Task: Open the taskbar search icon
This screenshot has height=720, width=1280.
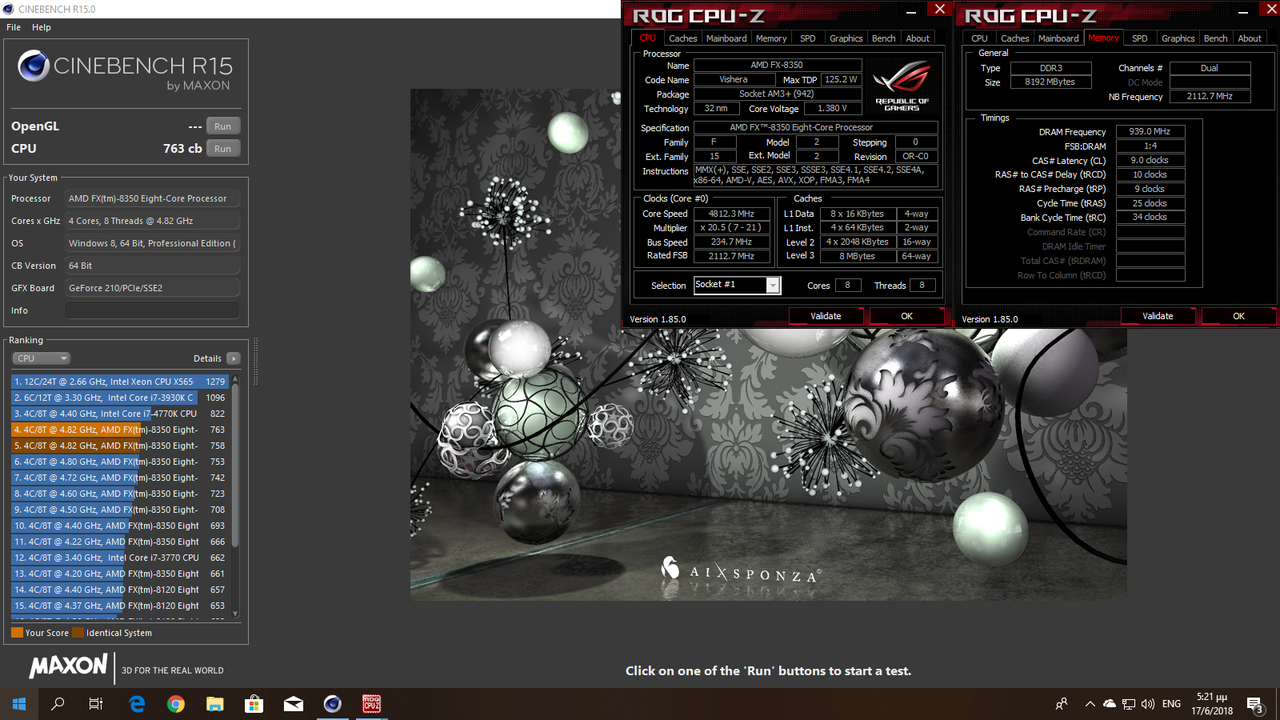Action: tap(58, 704)
